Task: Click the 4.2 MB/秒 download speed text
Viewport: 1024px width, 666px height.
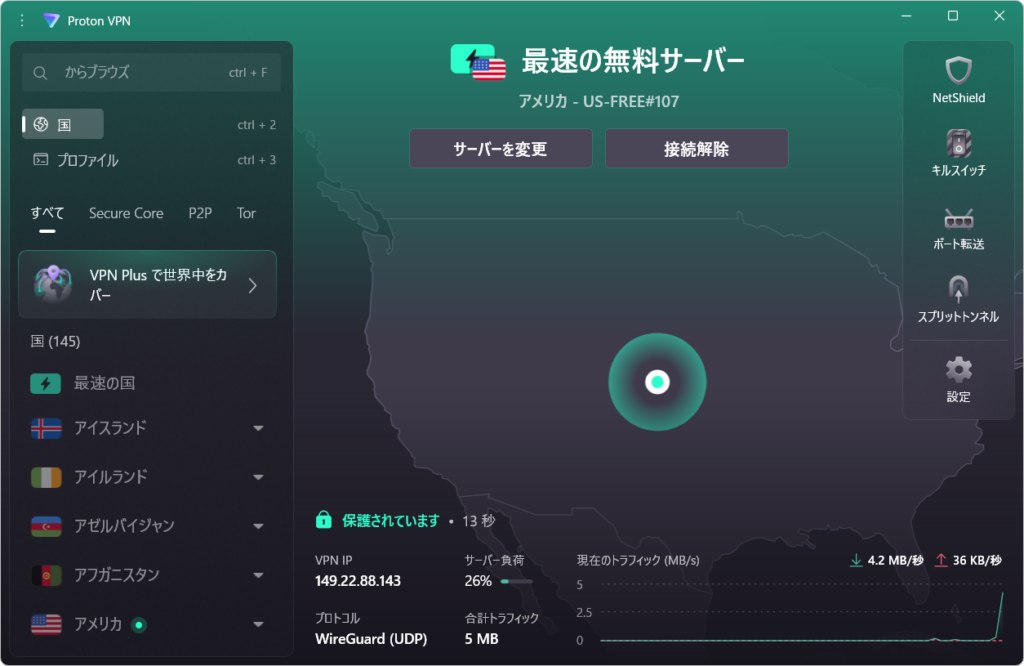Action: point(895,560)
